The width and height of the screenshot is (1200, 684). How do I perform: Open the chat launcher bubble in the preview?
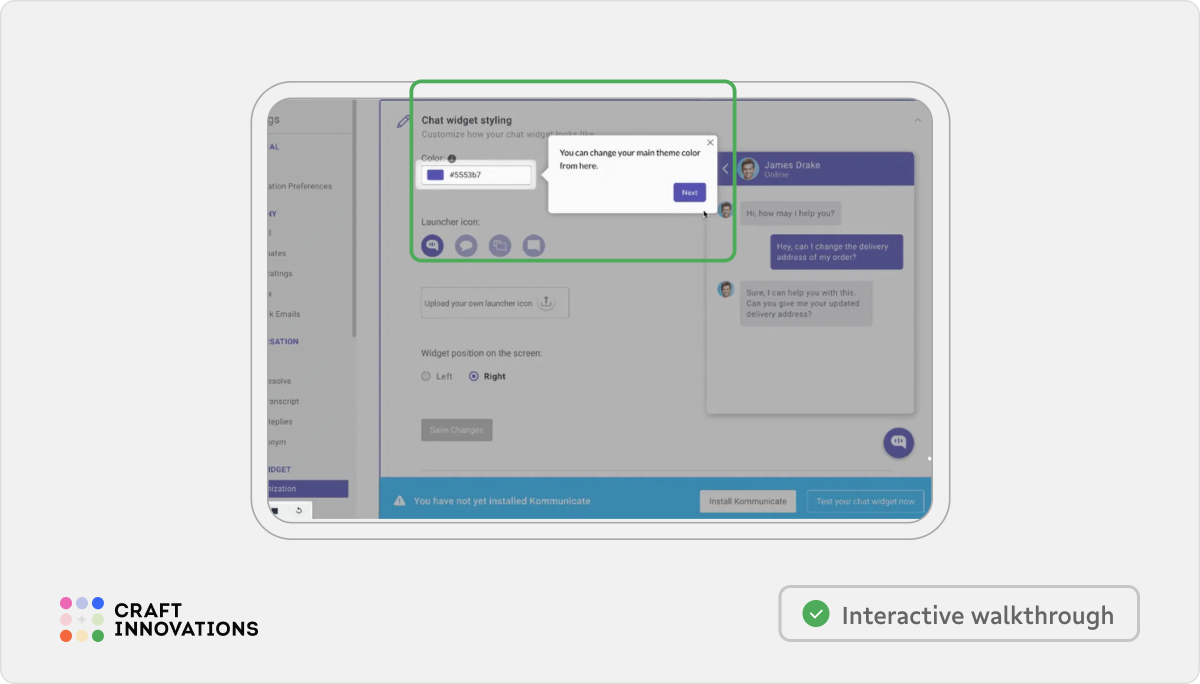point(897,443)
